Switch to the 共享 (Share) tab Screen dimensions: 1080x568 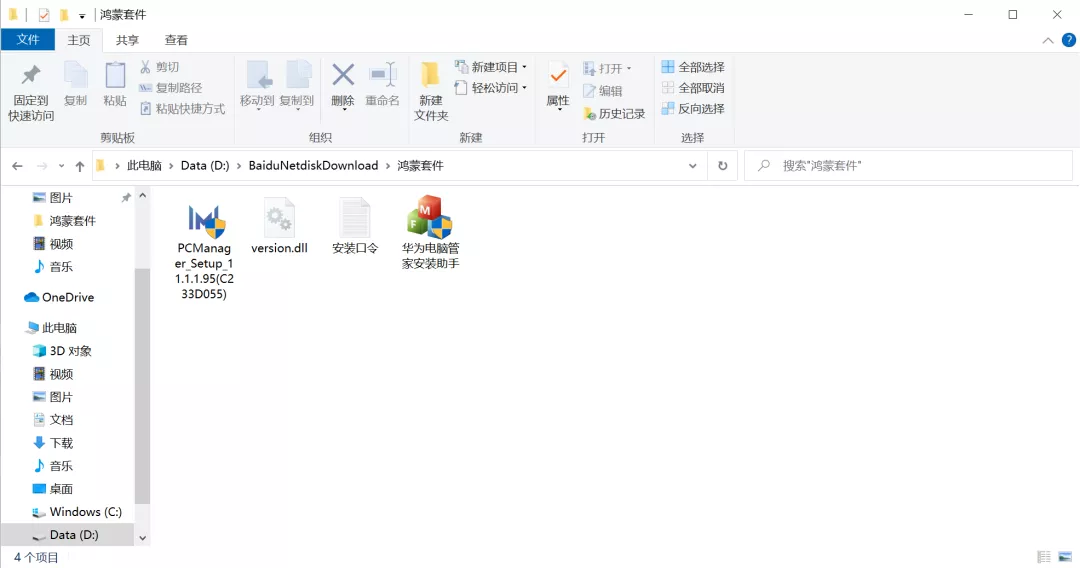(x=127, y=40)
